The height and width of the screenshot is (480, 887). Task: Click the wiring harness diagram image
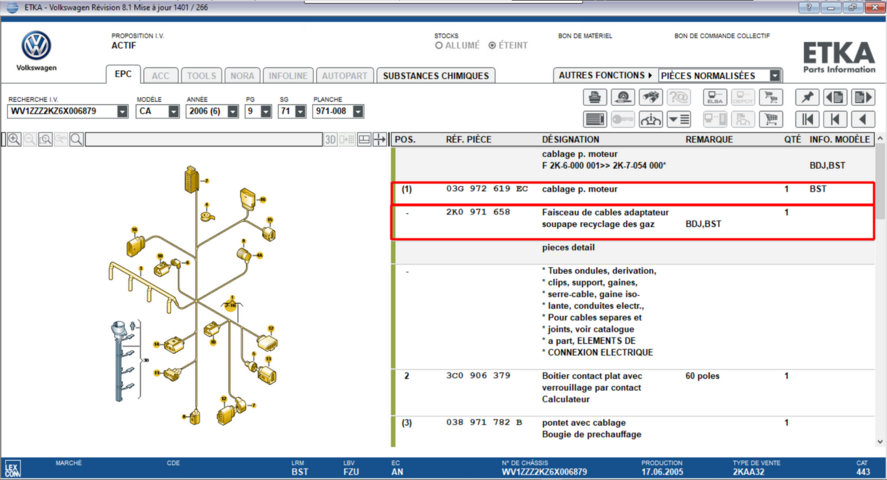(x=195, y=294)
